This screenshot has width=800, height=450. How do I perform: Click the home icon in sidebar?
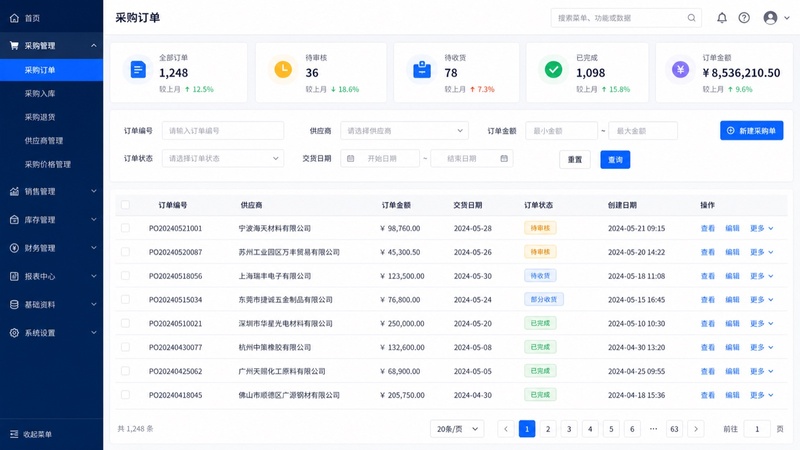click(x=14, y=18)
